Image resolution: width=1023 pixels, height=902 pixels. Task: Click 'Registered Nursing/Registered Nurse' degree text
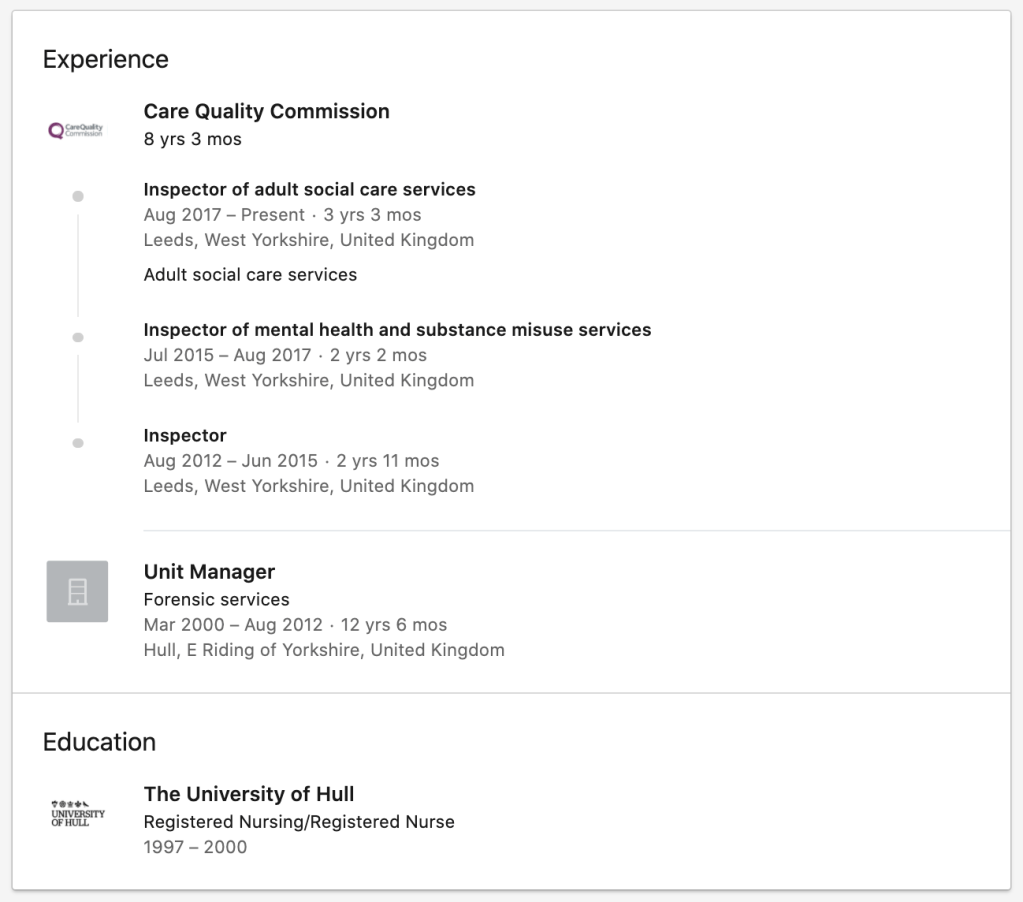pos(299,822)
